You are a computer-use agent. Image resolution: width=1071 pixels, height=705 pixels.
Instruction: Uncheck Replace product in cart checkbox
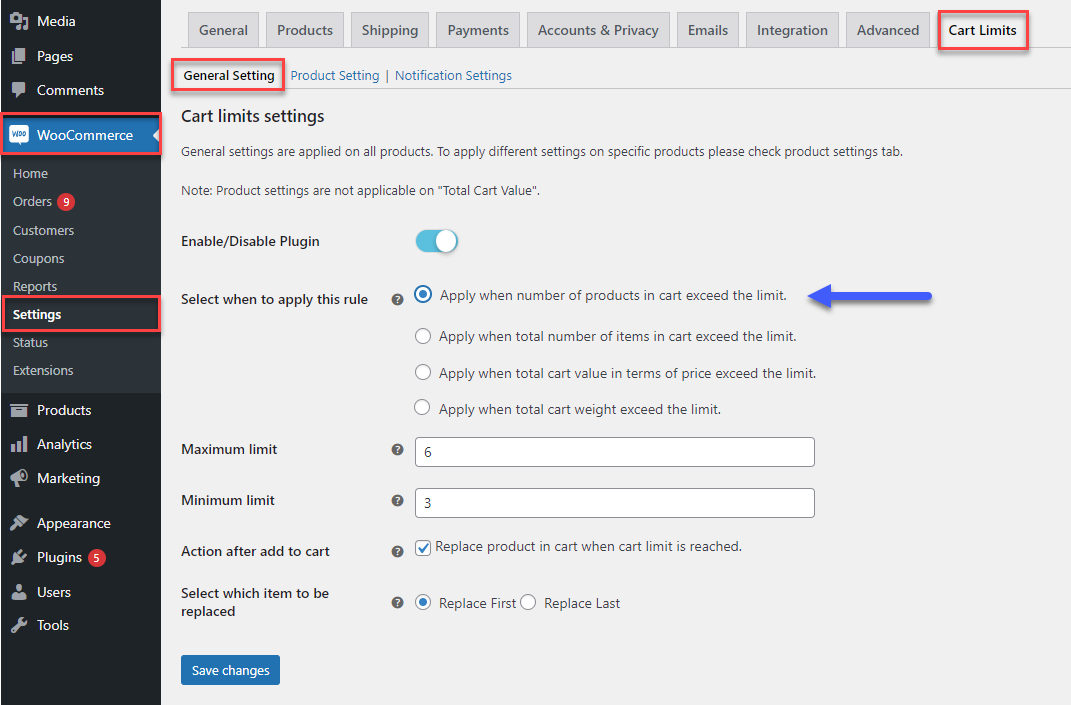click(x=423, y=547)
